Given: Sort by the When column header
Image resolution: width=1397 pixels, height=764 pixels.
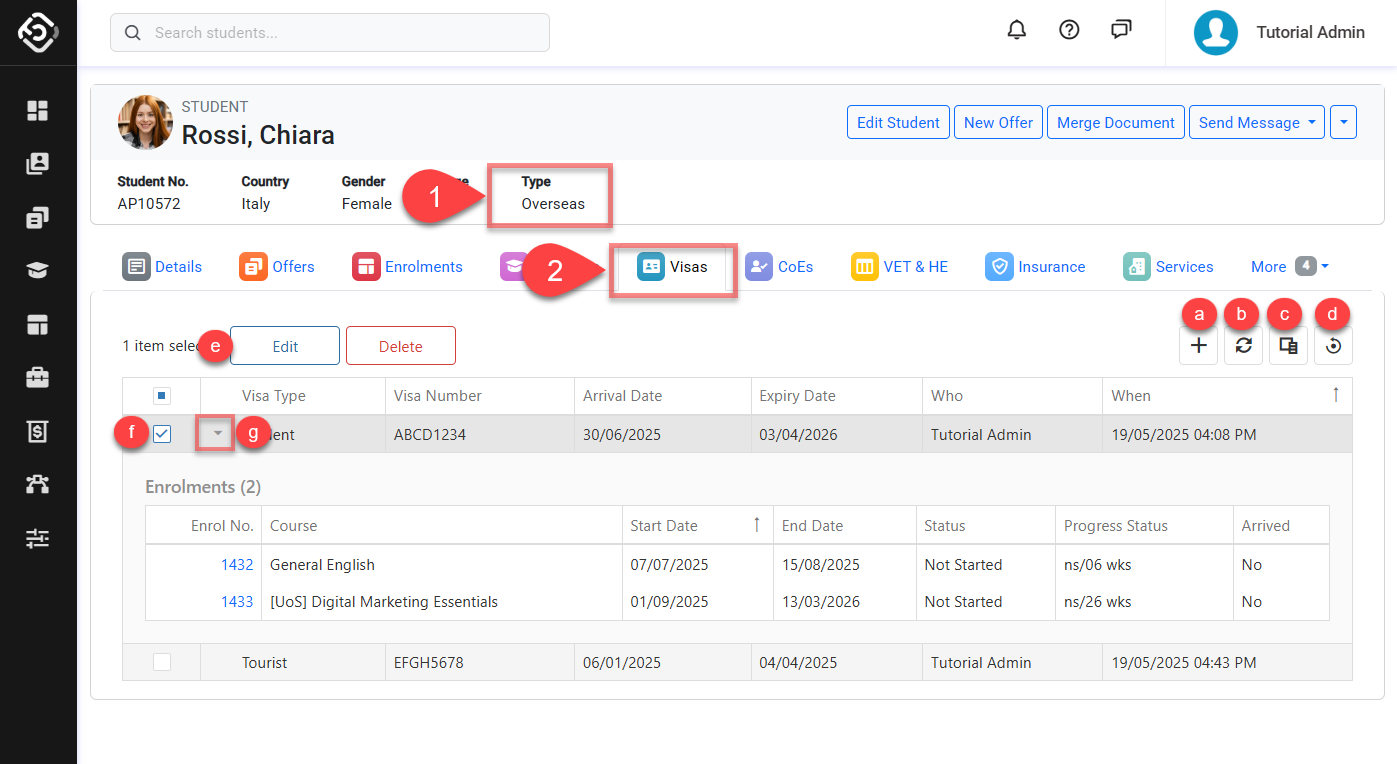Looking at the screenshot, I should (1226, 396).
